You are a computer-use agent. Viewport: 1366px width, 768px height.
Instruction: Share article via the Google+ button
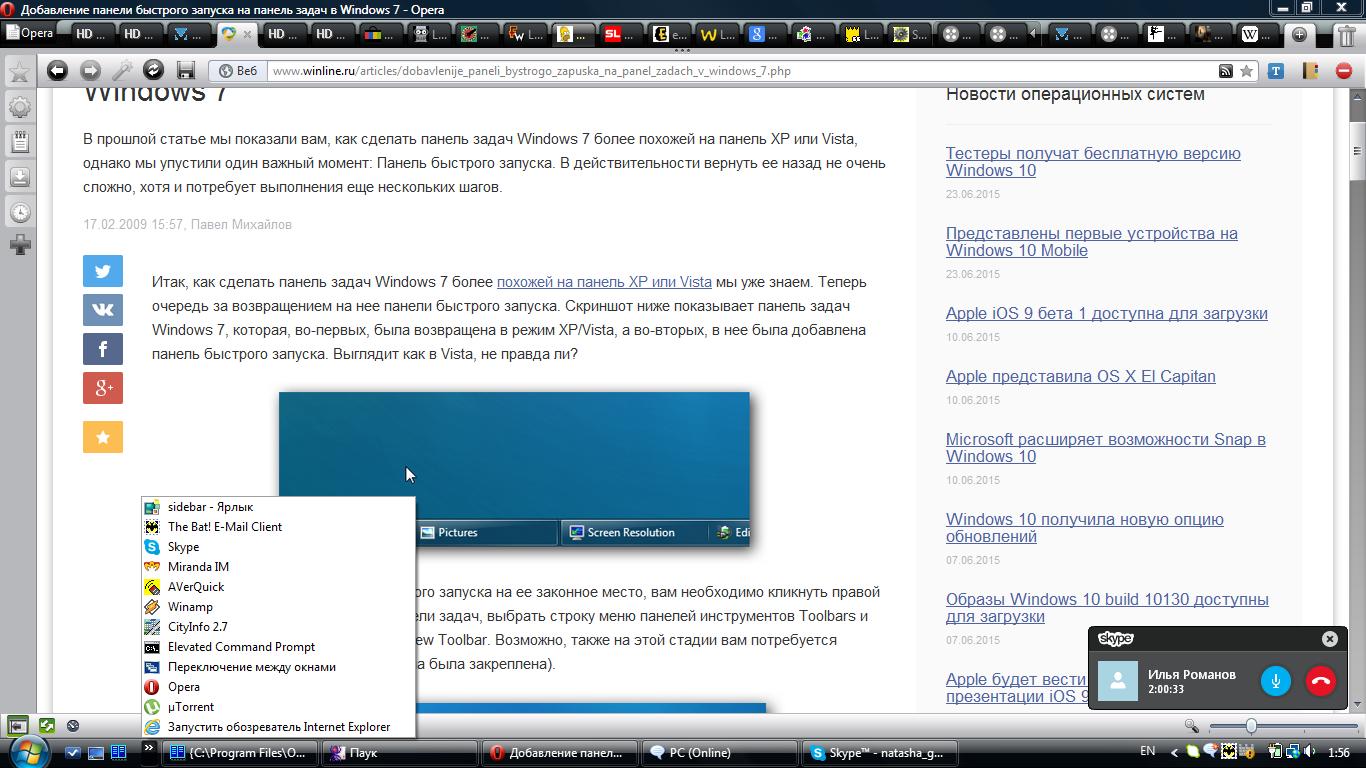(x=103, y=388)
